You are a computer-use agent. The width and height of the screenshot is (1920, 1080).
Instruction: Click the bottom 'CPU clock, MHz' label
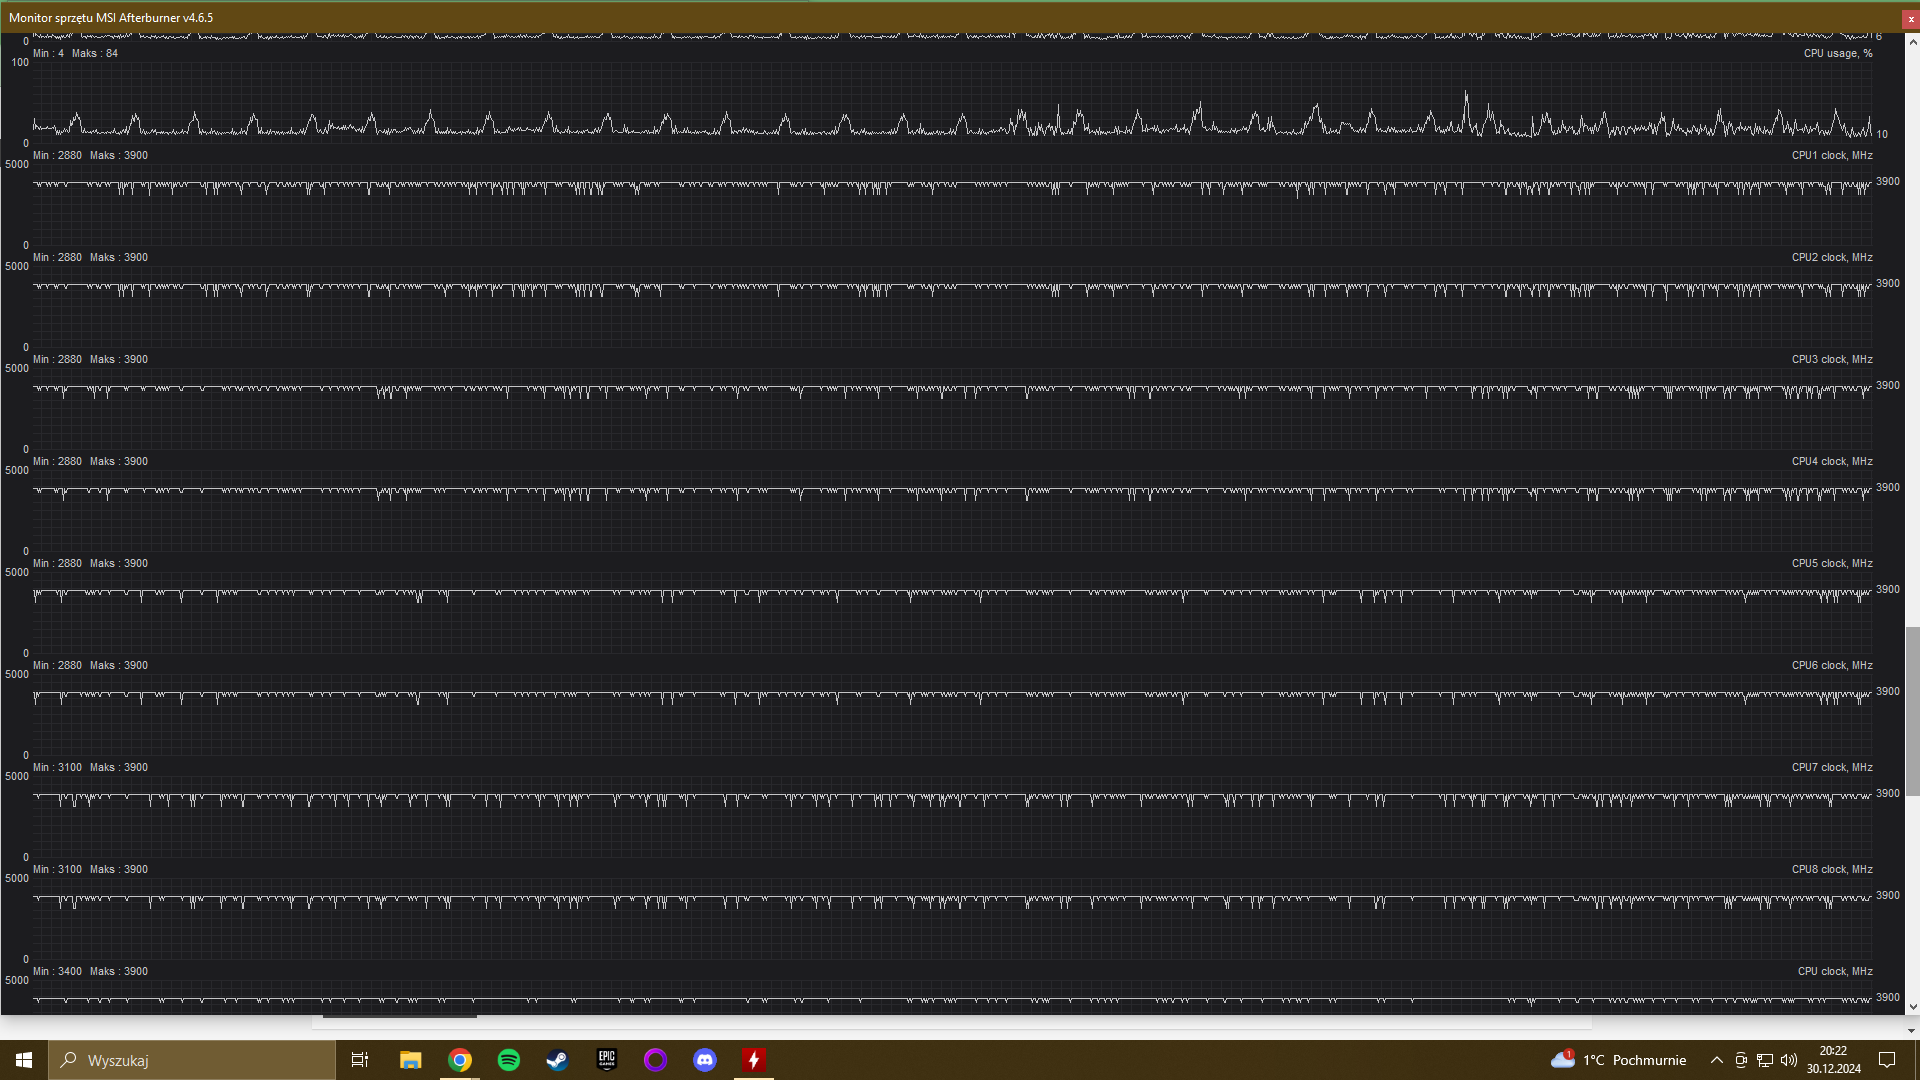coord(1835,972)
